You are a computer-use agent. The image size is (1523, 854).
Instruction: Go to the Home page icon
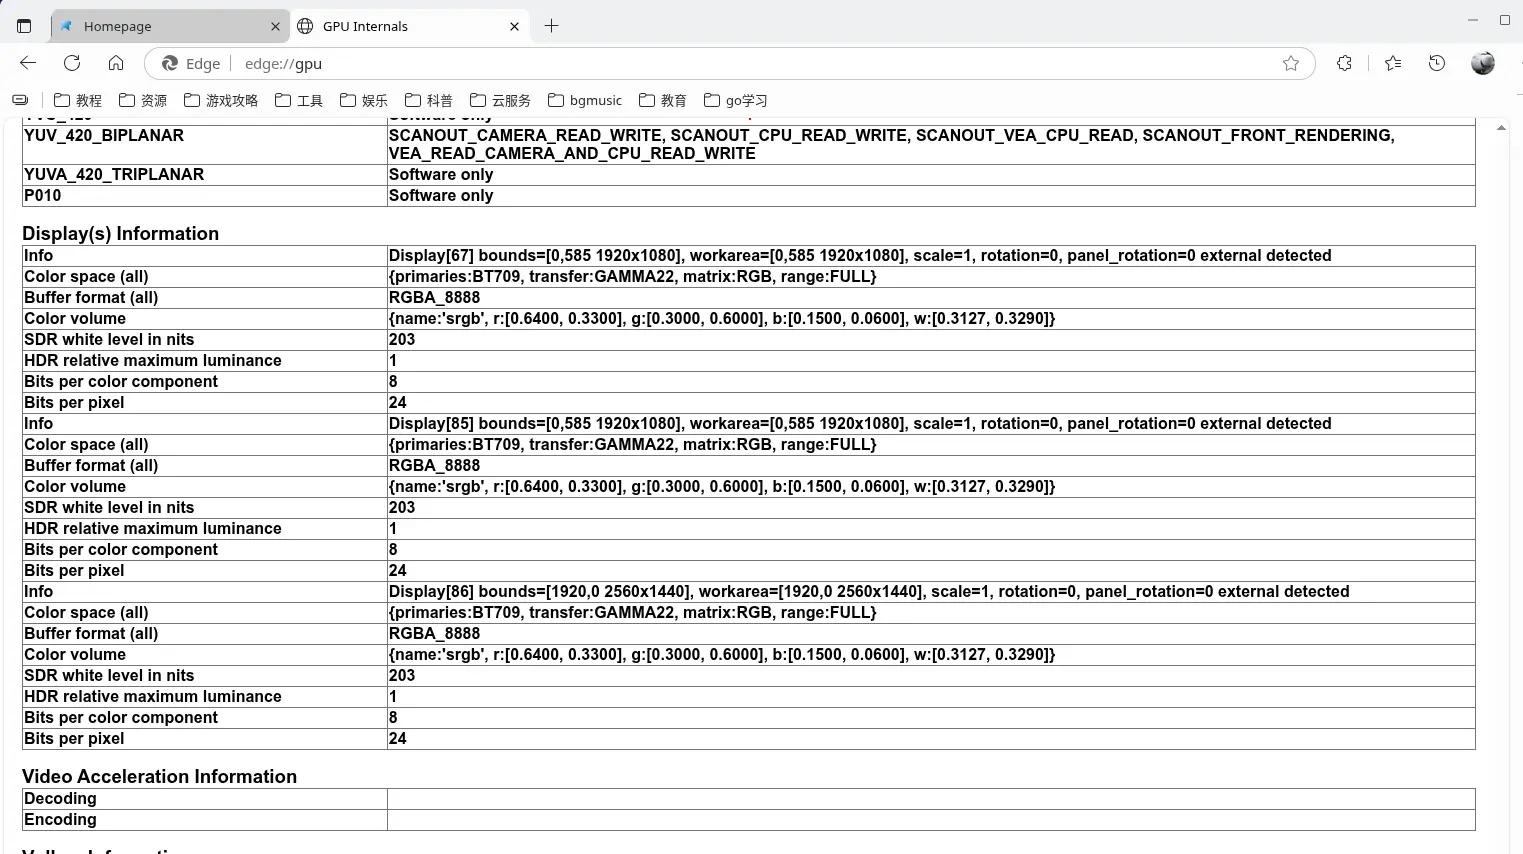[x=116, y=63]
